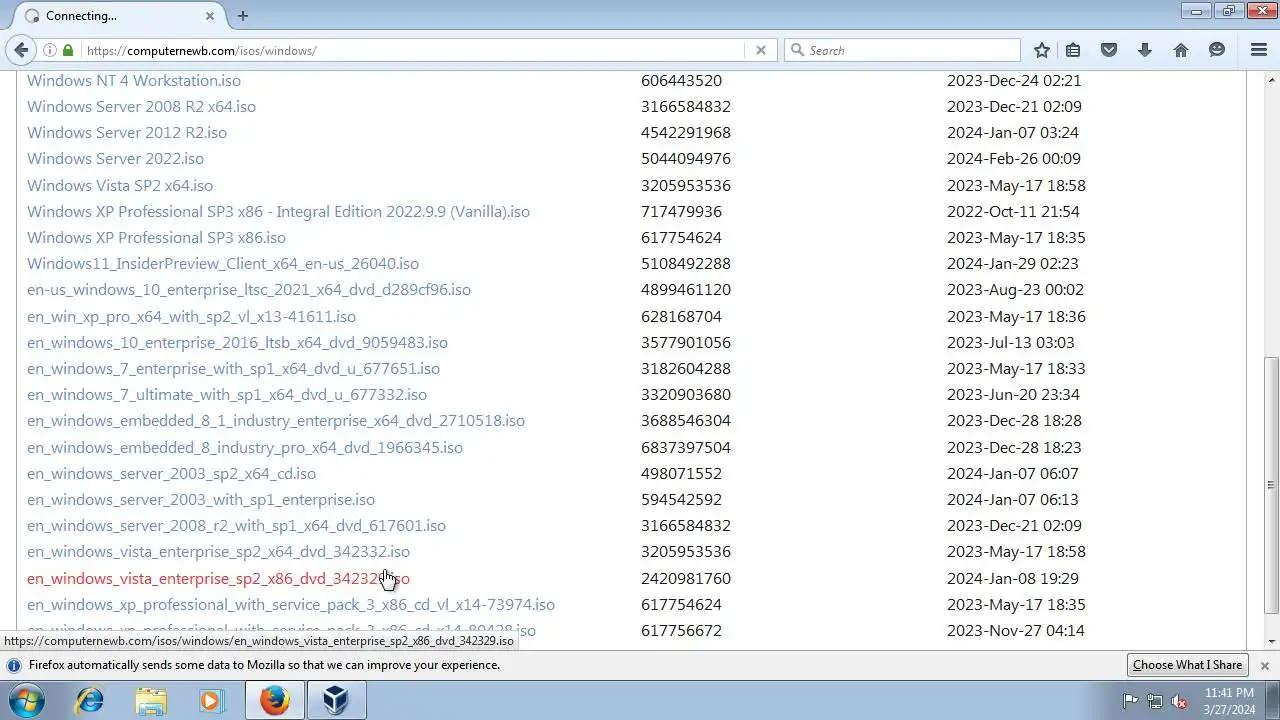Click en_windows_7_enterprise_with_sp1 iso link
1280x720 pixels.
click(233, 368)
